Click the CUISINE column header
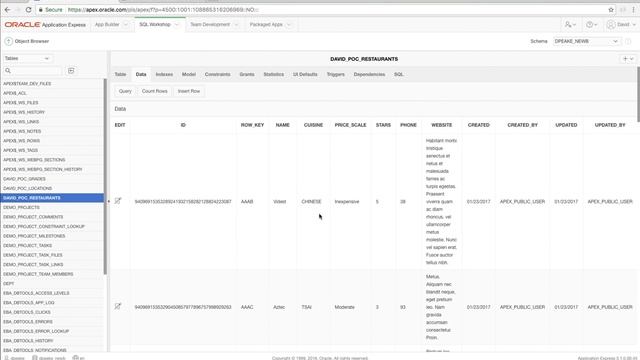Viewport: 640px width, 360px height. [x=313, y=125]
